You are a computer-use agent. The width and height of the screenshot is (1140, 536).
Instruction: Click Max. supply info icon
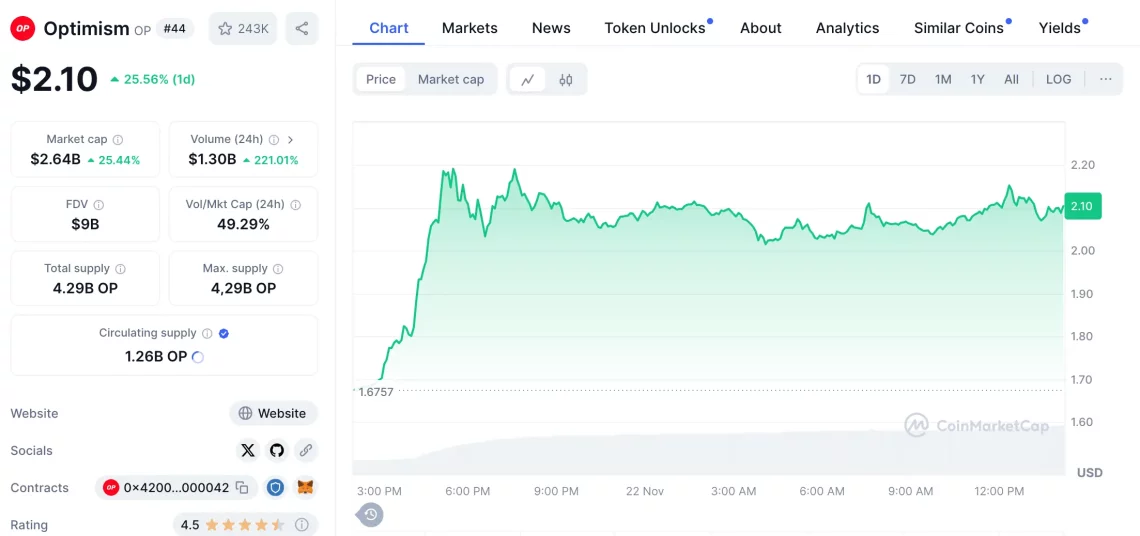click(279, 269)
